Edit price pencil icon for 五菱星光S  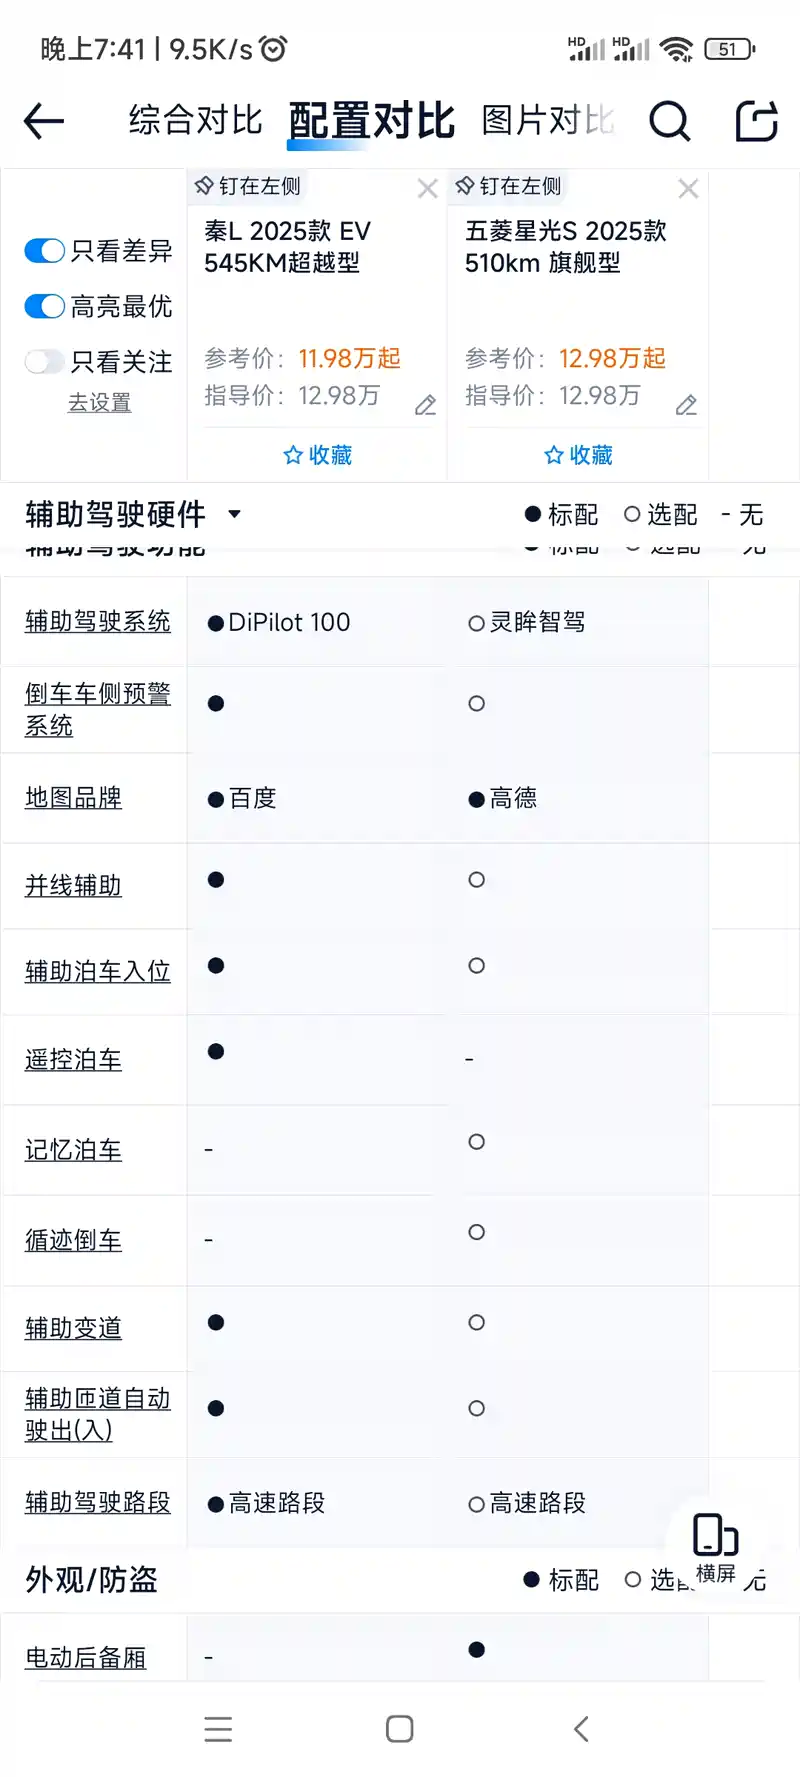click(x=686, y=405)
